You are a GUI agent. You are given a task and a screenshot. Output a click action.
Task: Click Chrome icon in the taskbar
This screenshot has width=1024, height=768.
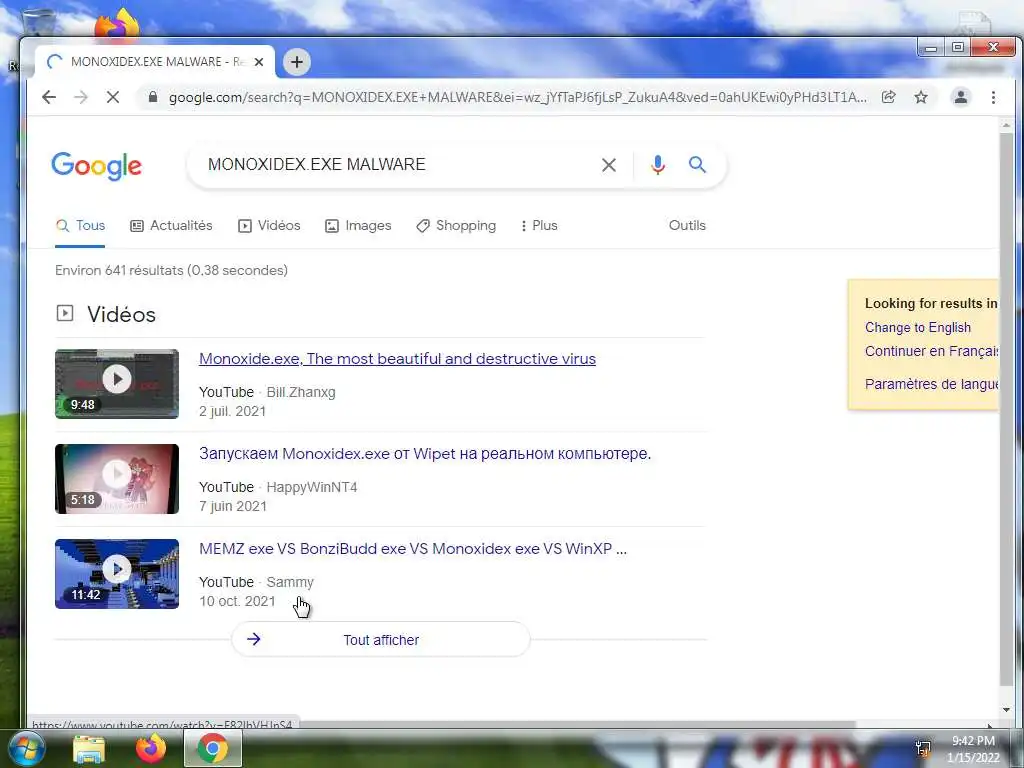coord(212,748)
